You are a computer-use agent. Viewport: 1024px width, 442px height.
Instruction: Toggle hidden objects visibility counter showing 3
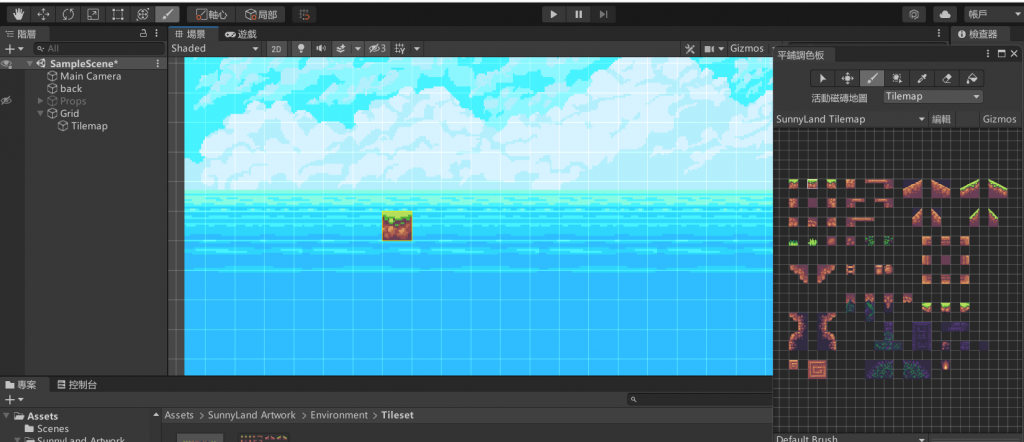point(377,48)
